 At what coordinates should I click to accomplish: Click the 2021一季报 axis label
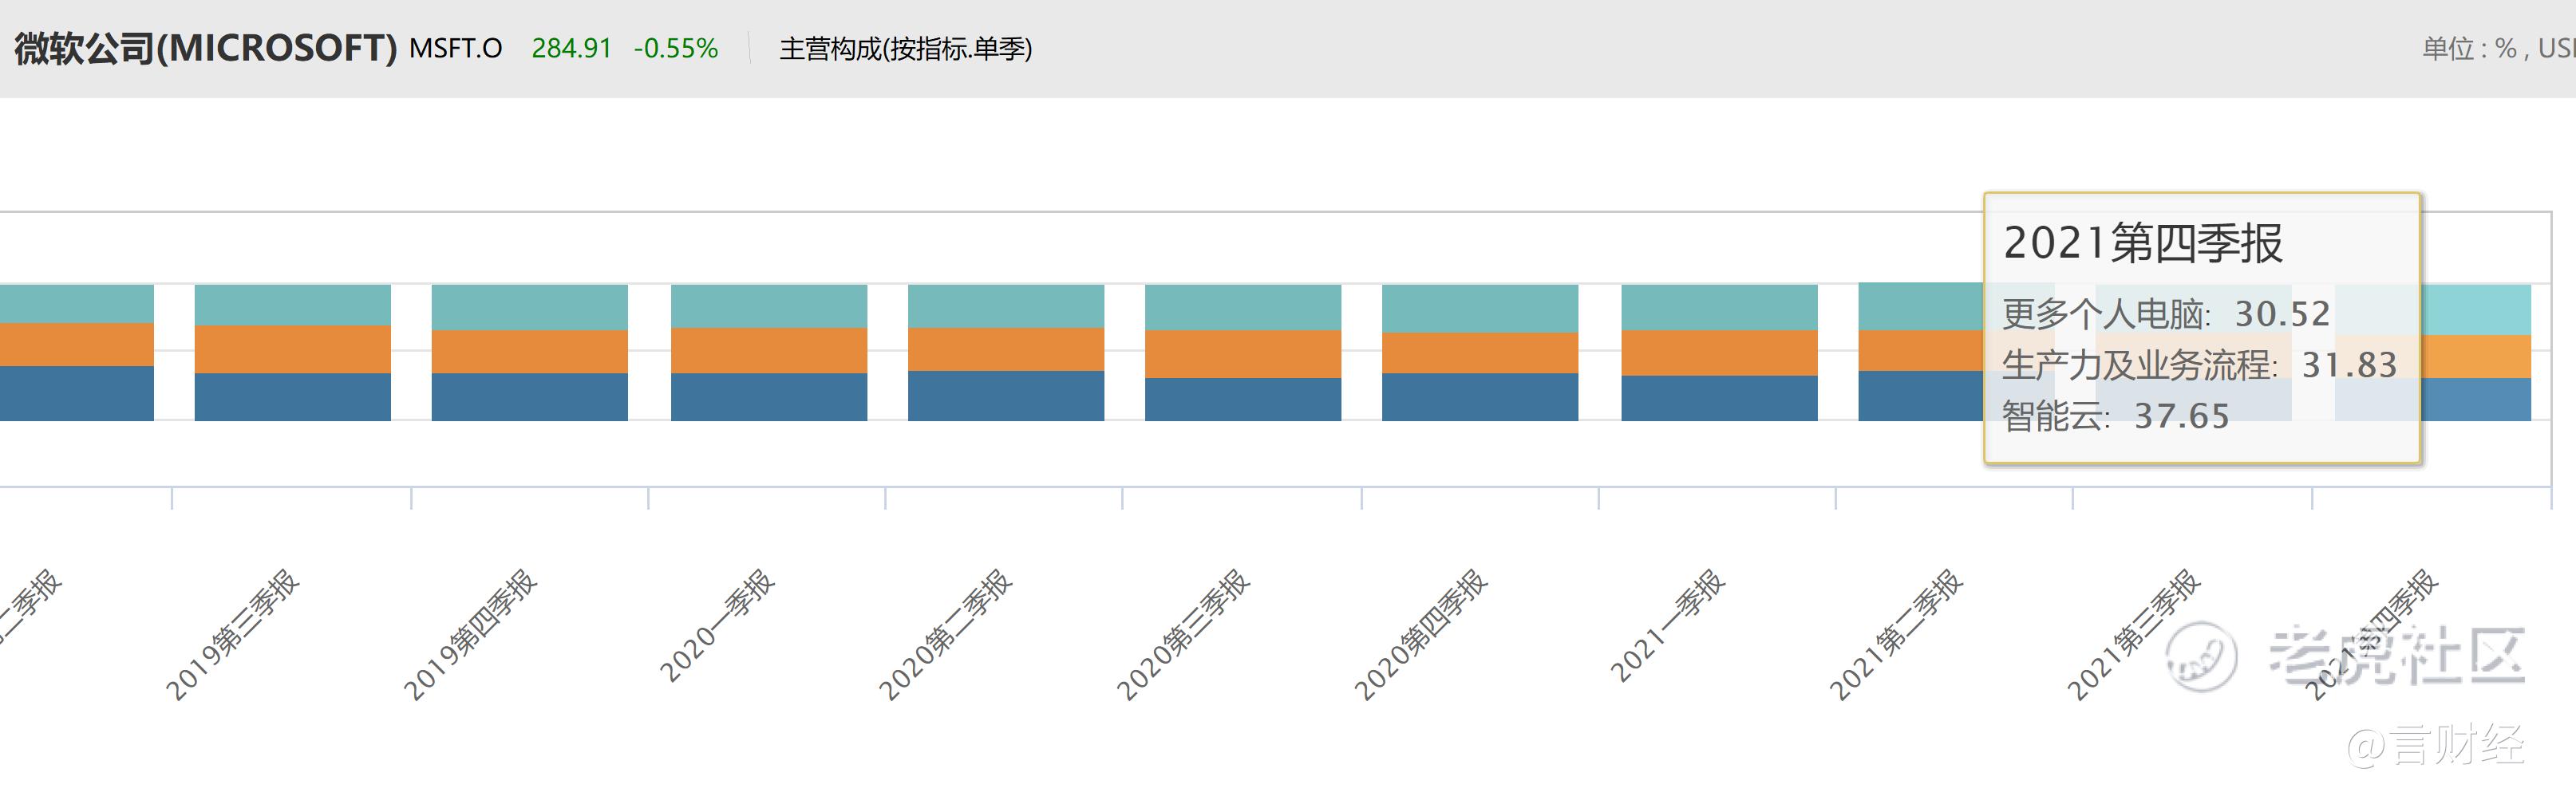(x=1668, y=625)
